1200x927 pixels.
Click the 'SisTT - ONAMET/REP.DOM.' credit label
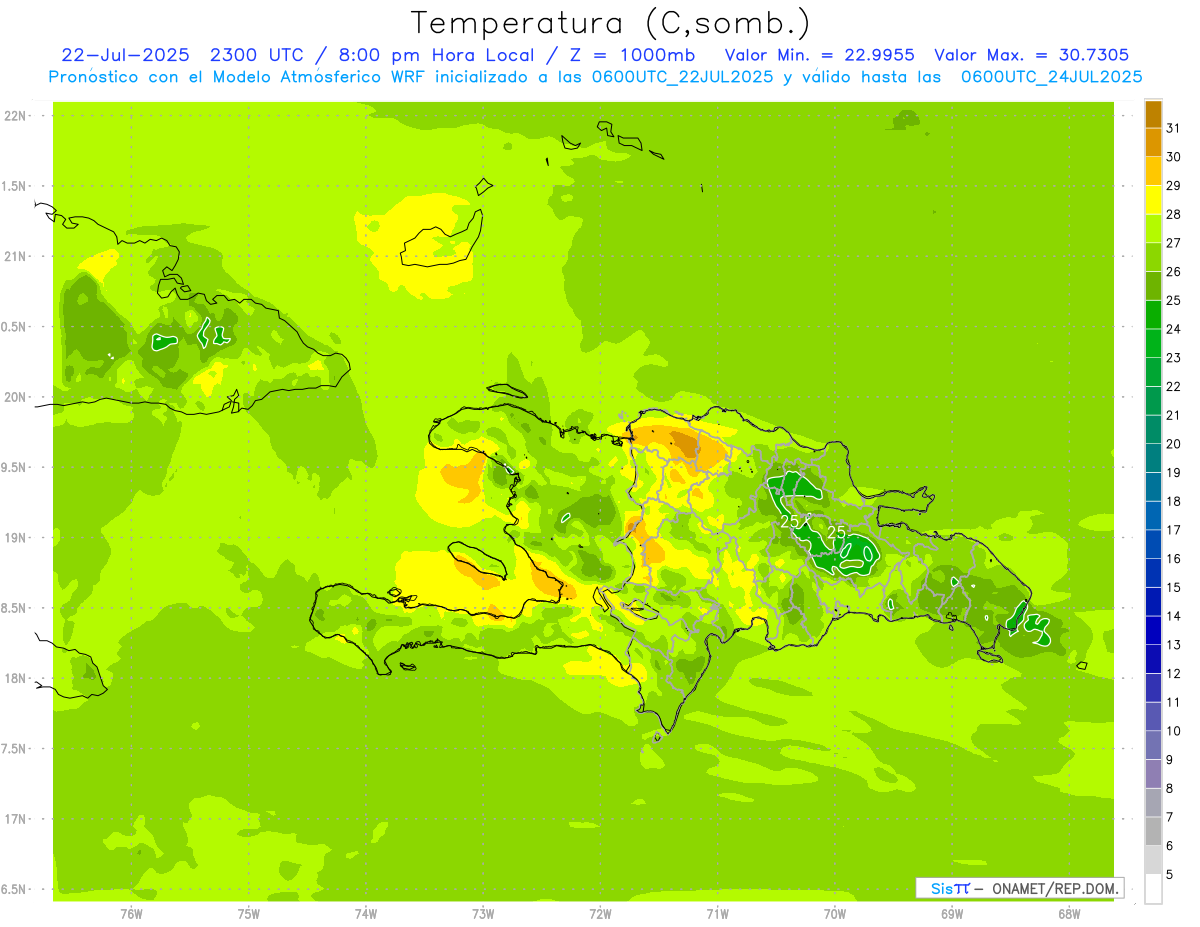coord(1019,888)
